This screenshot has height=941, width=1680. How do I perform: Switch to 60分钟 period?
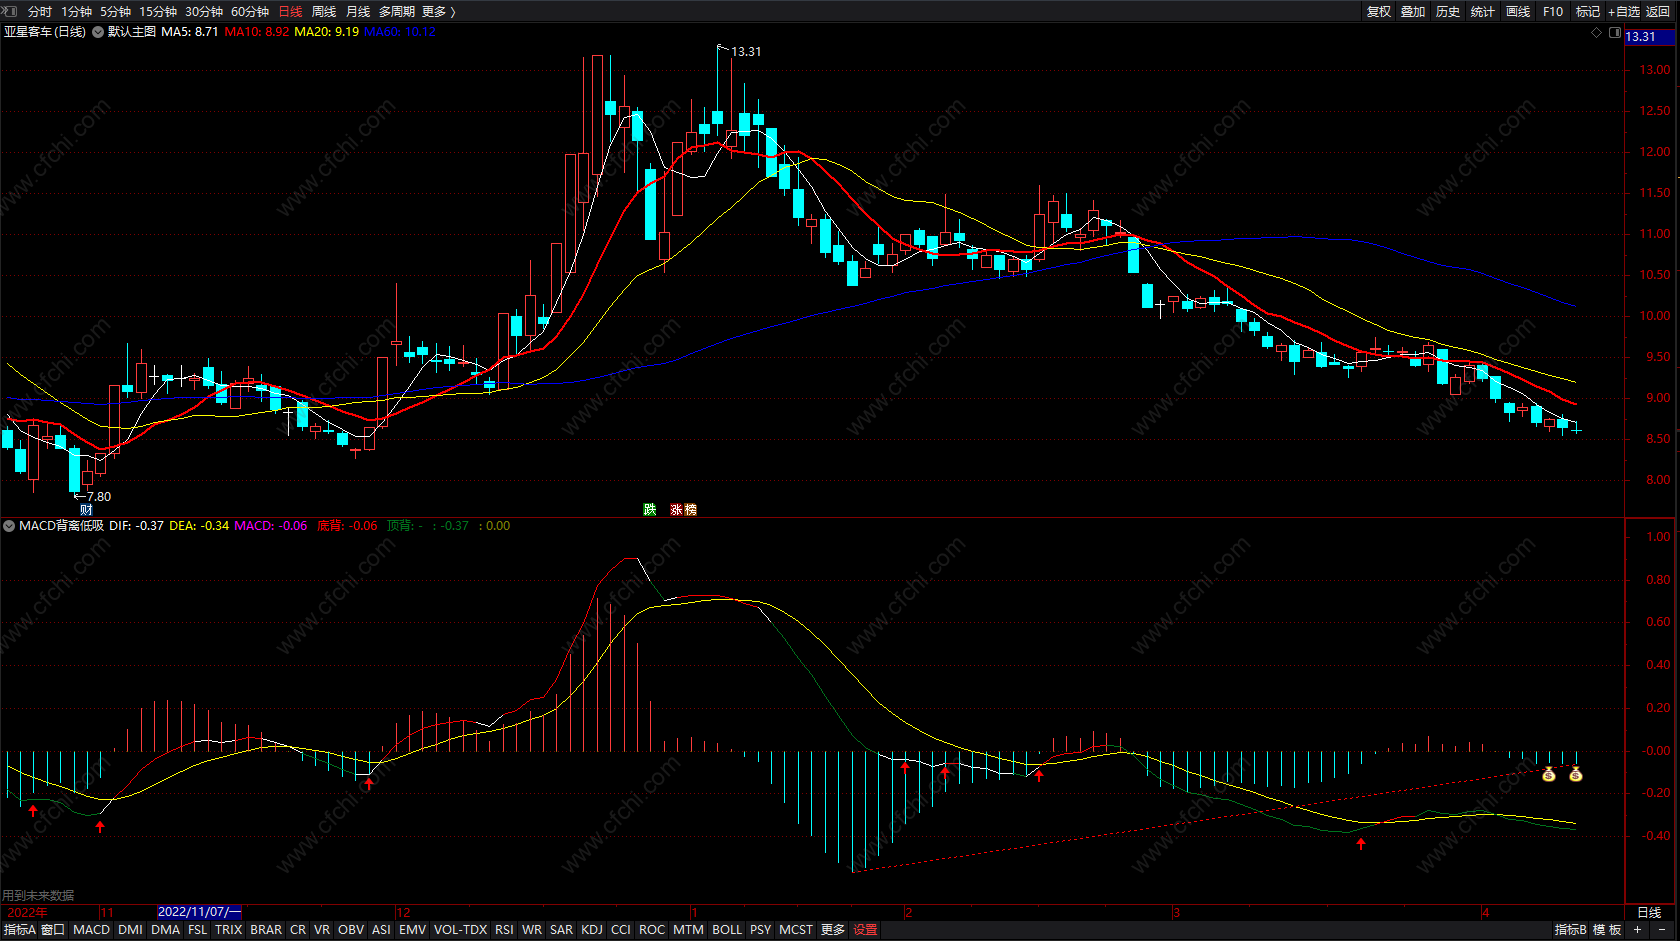(x=250, y=11)
